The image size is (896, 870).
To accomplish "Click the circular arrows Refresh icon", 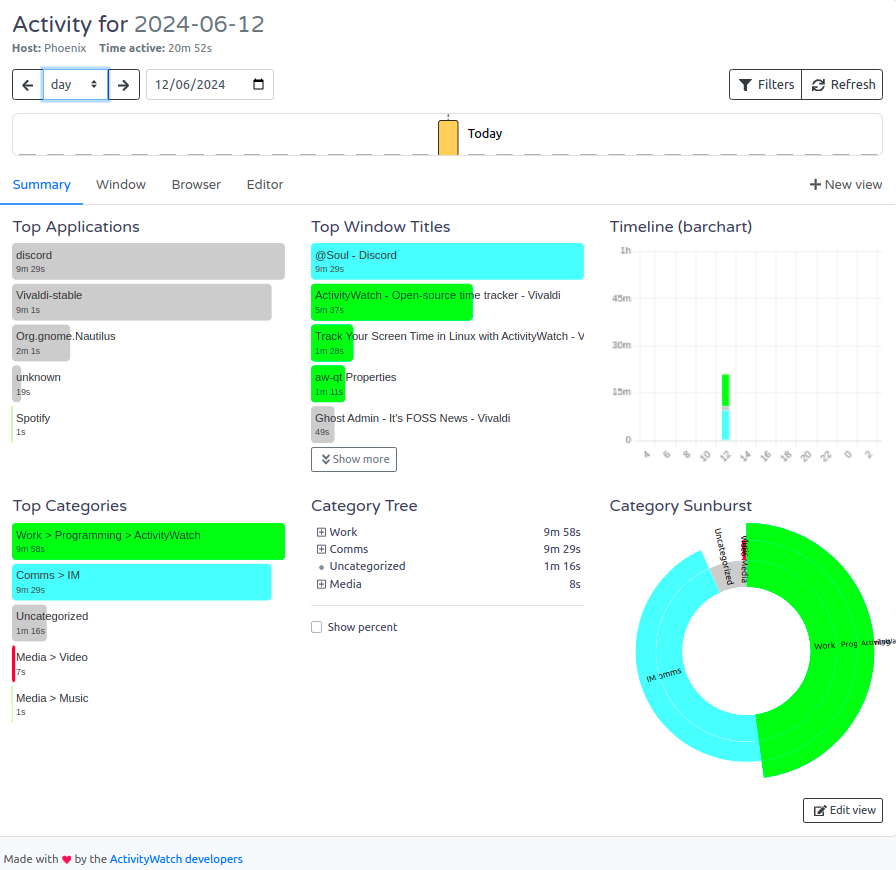I will click(x=818, y=84).
